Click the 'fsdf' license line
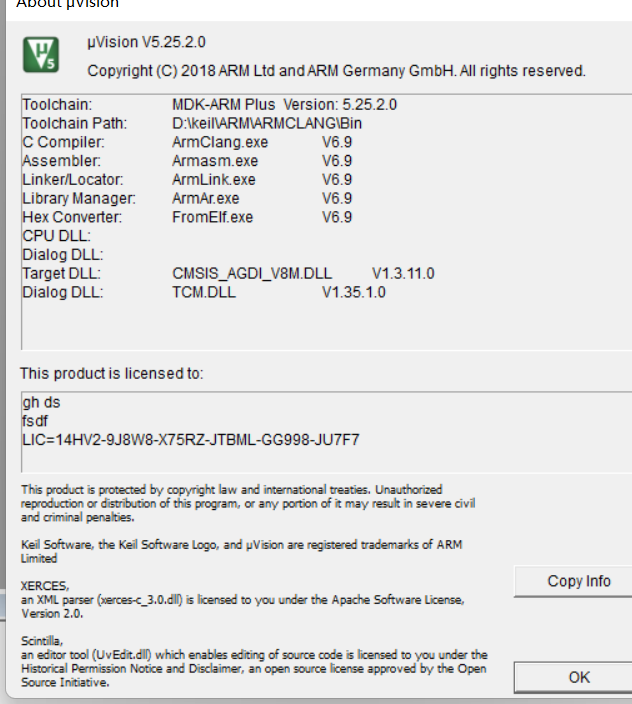Screen dimensions: 632x704 (x=35, y=421)
